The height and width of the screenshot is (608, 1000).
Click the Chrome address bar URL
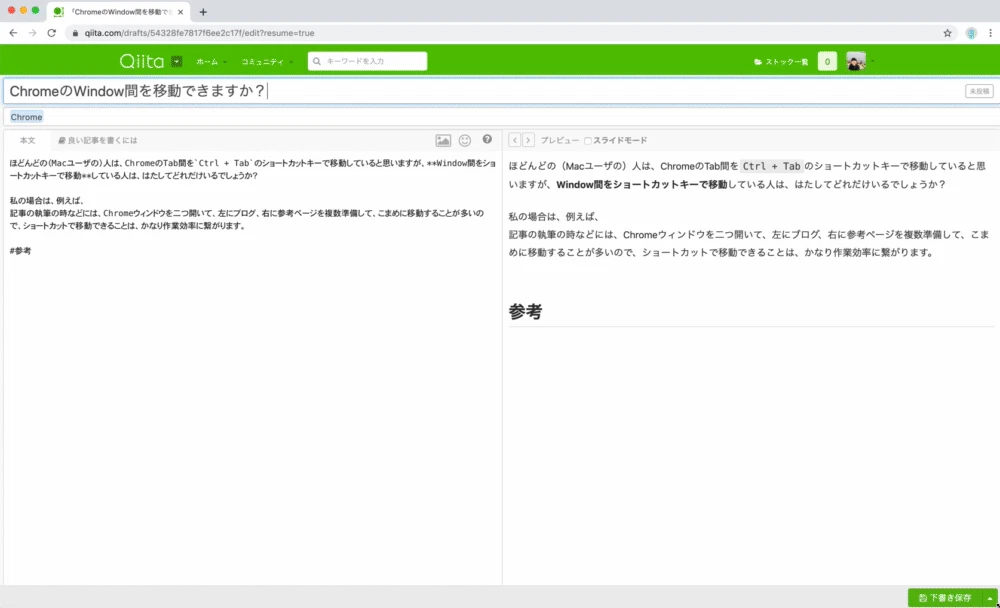(x=199, y=33)
